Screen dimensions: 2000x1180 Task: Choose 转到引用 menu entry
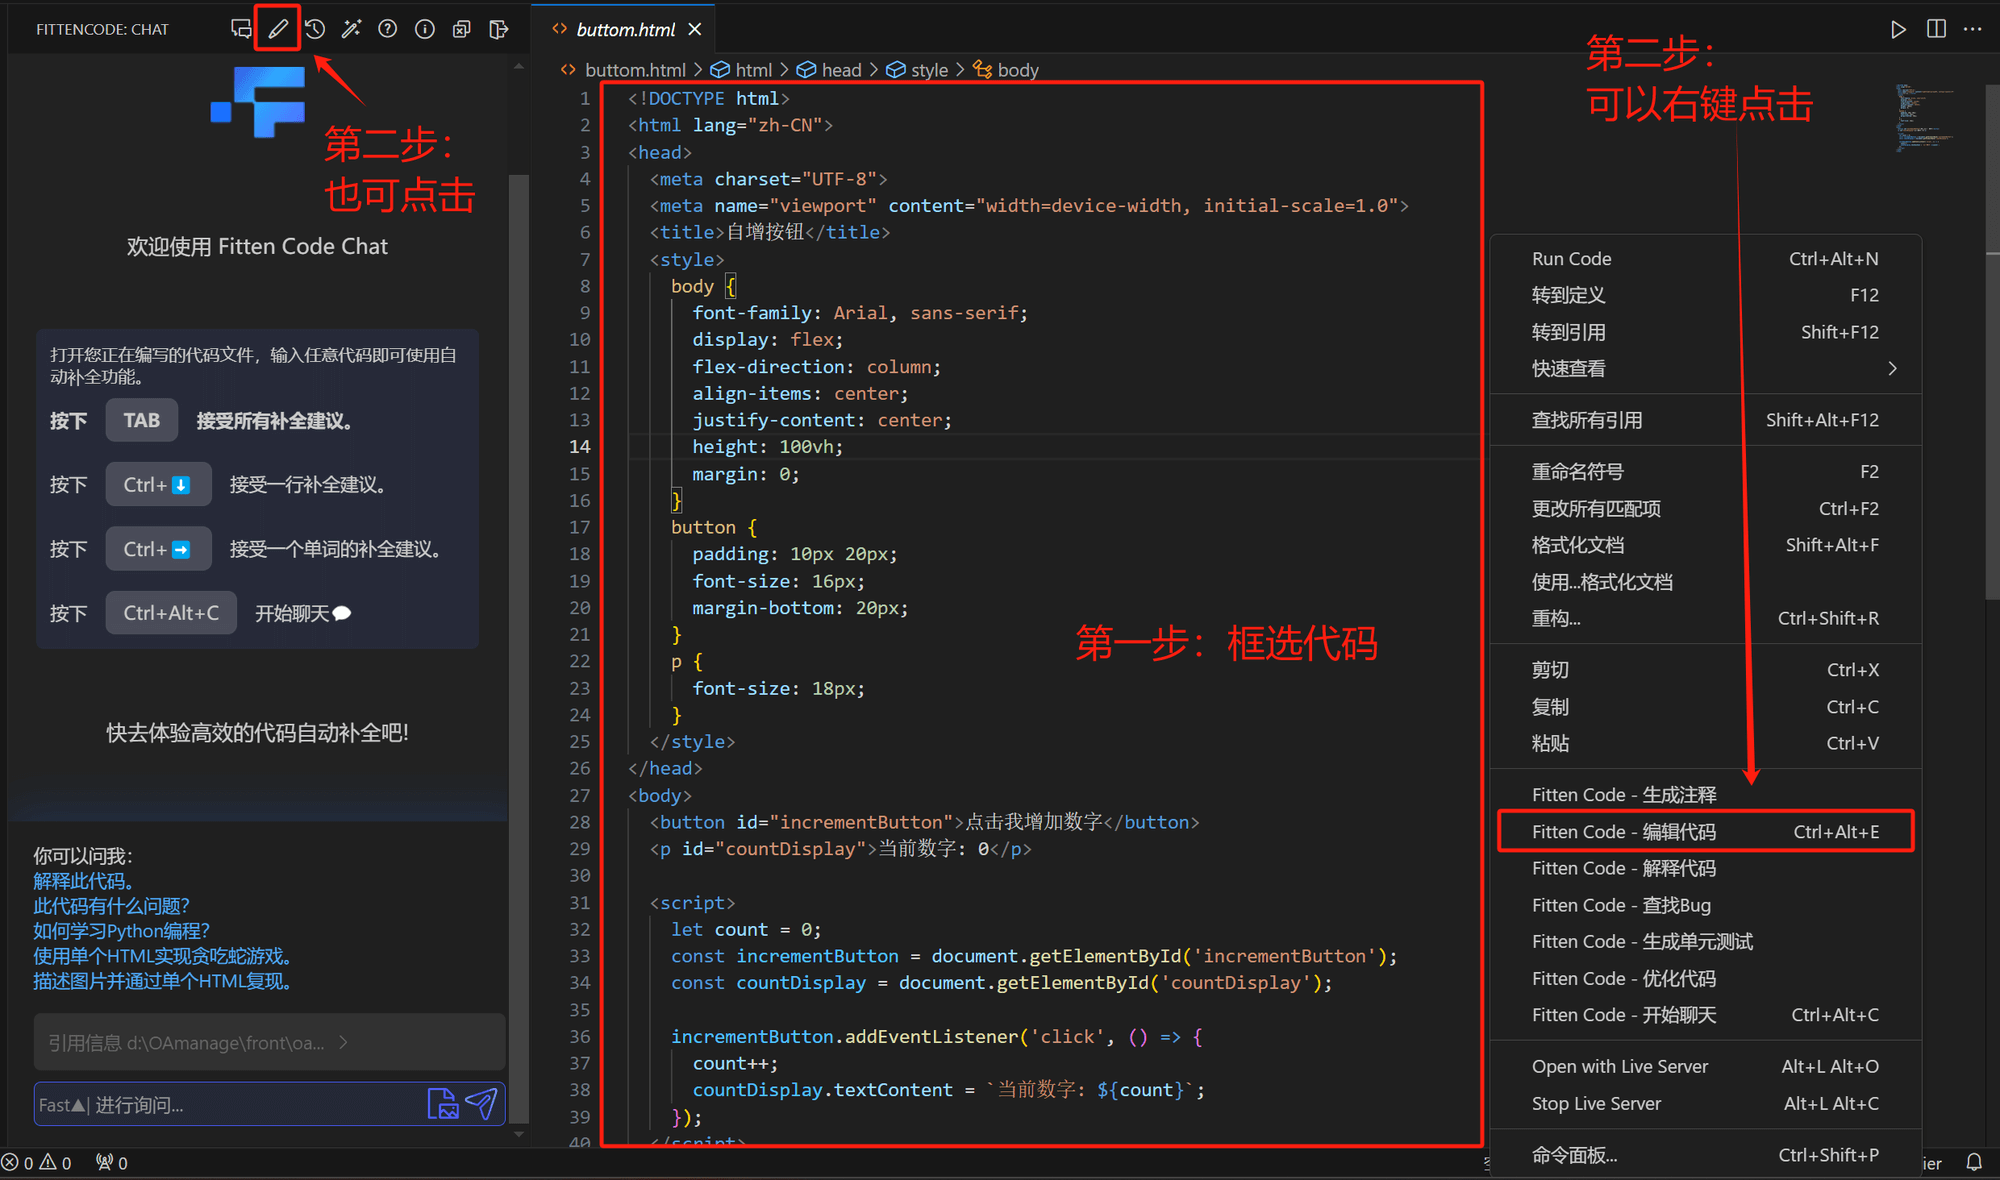(1705, 332)
